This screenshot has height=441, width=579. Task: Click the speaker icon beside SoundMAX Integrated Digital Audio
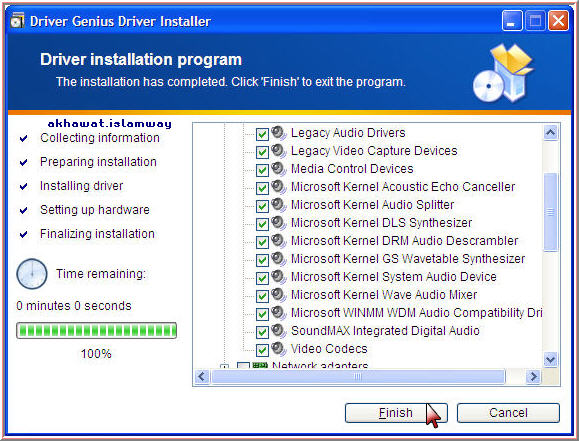point(278,331)
